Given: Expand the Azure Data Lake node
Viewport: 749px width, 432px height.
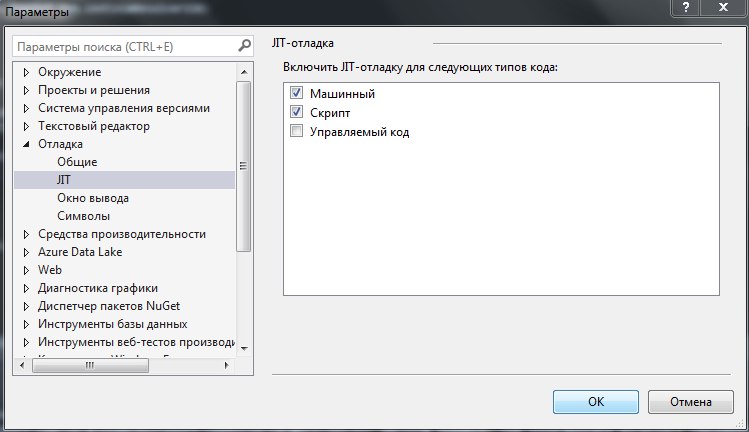Looking at the screenshot, I should click(26, 252).
